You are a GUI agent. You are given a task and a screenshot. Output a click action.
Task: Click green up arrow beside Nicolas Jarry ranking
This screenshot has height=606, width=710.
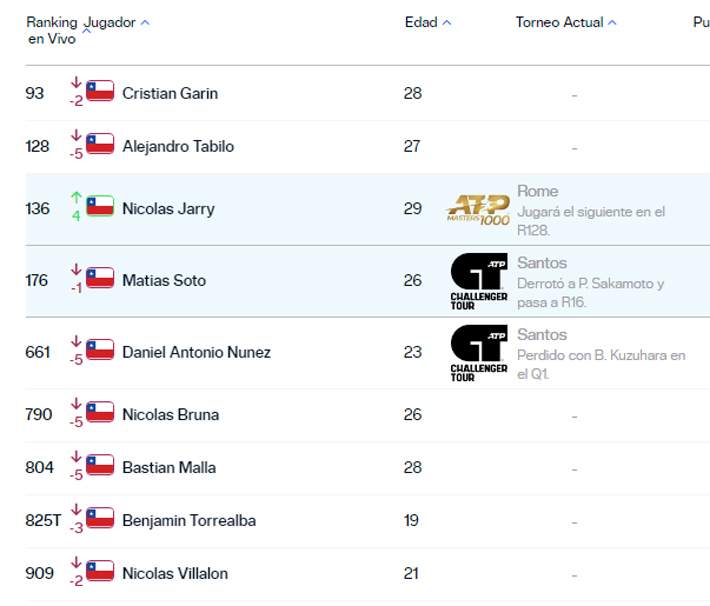coord(76,198)
